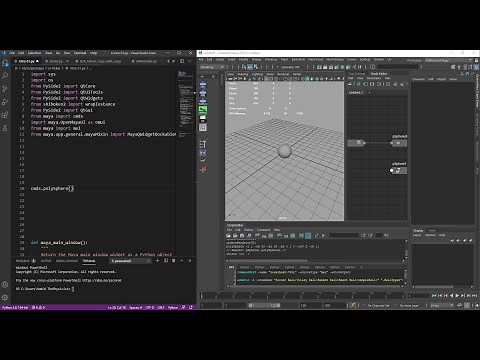The image size is (480, 360).
Task: Click the kill terminal trash icon
Action: click(x=173, y=261)
